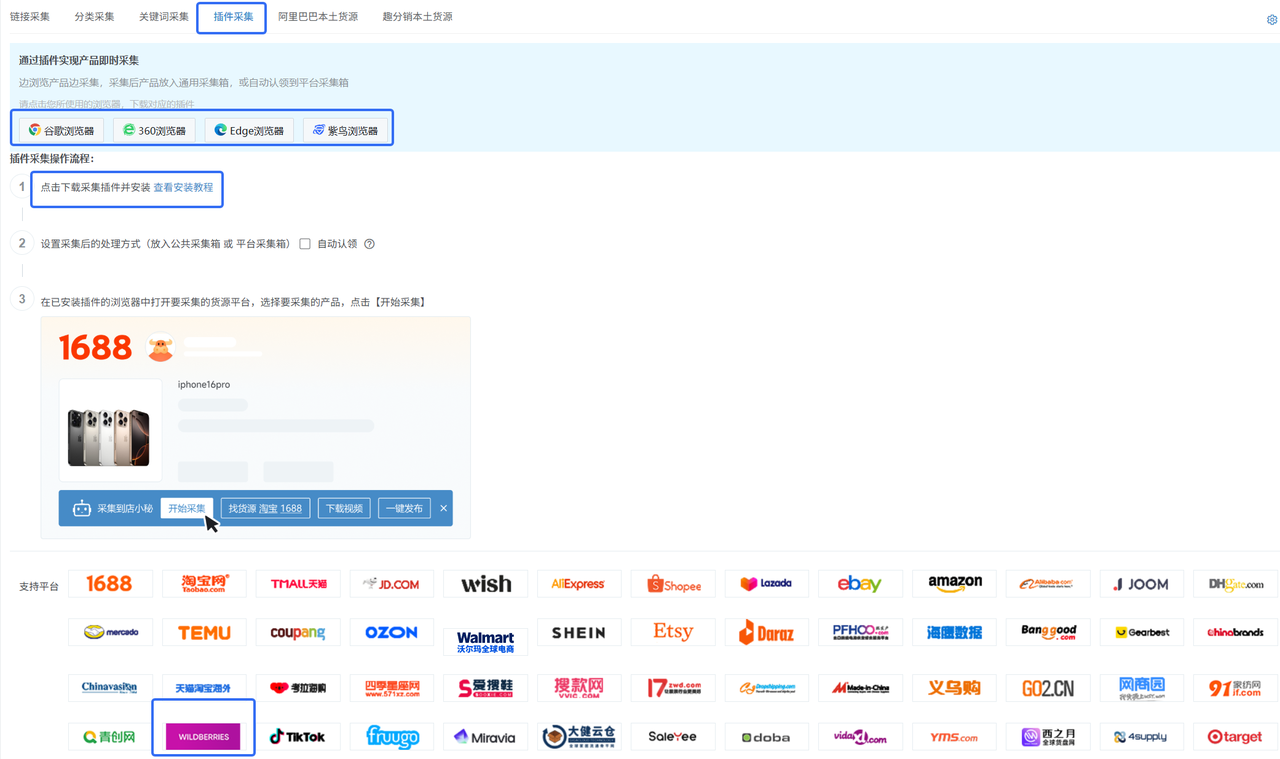This screenshot has height=759, width=1280.
Task: Choose the Doba platform logo
Action: pos(767,737)
